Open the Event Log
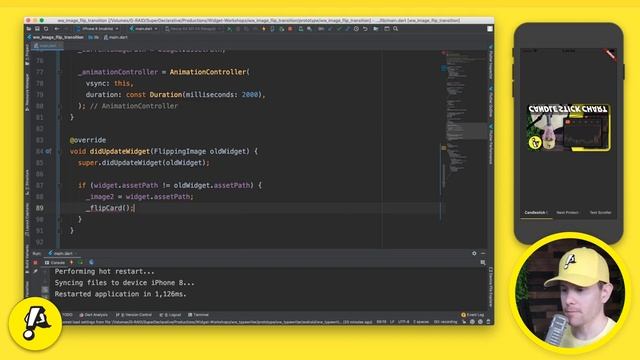 coord(472,315)
